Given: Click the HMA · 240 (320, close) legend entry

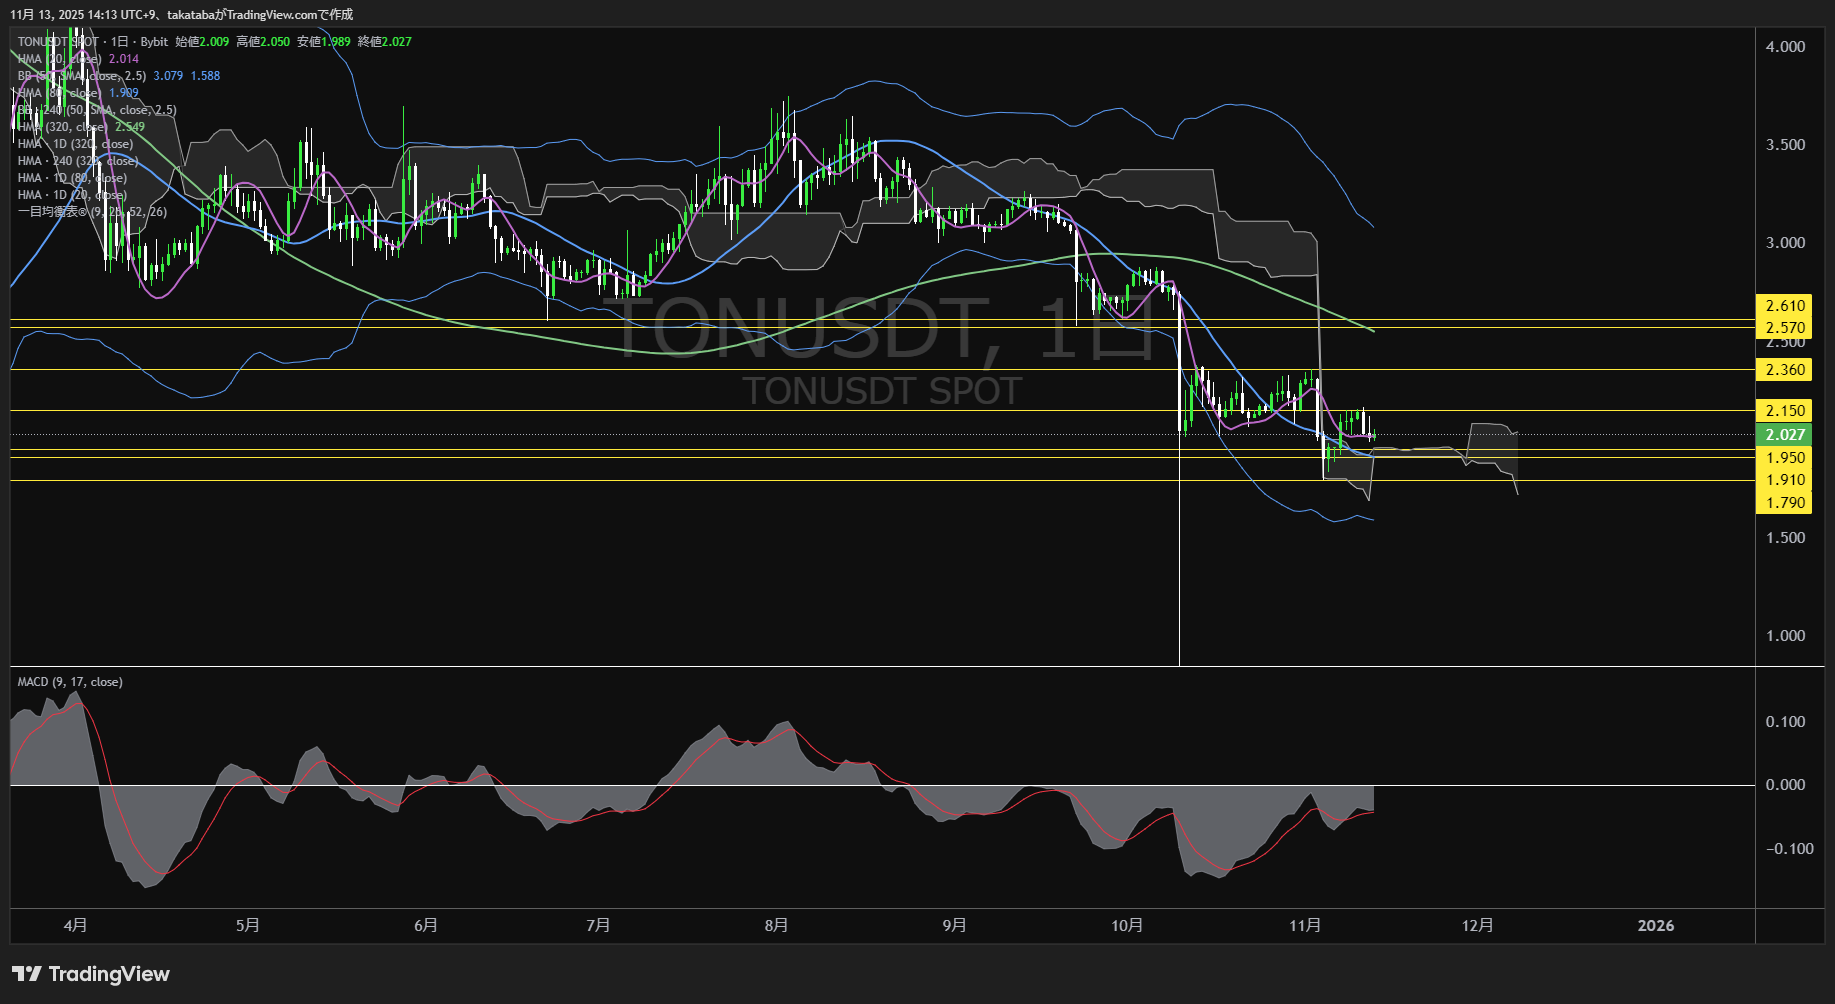Looking at the screenshot, I should click(77, 161).
